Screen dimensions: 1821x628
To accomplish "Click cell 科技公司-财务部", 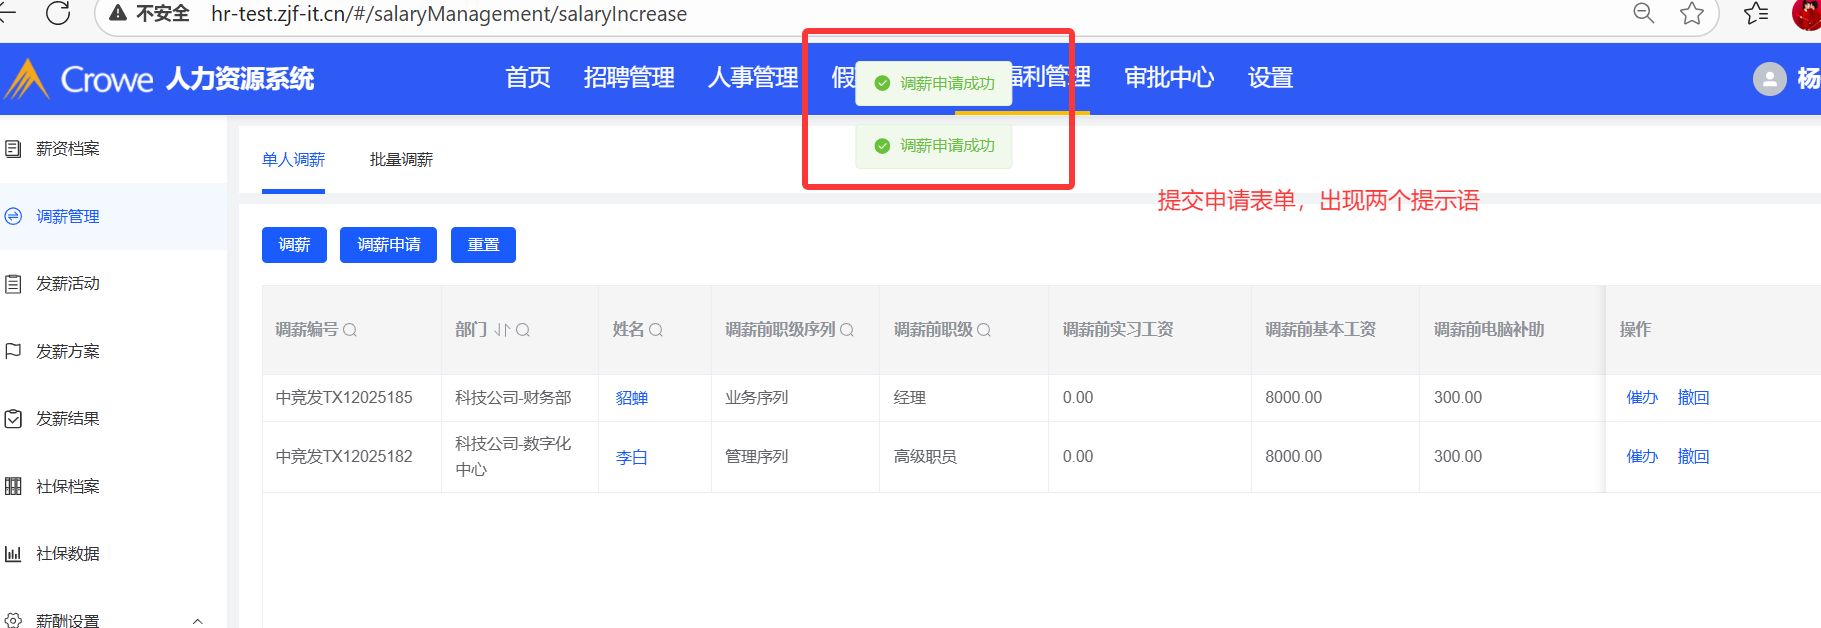I will tap(513, 397).
